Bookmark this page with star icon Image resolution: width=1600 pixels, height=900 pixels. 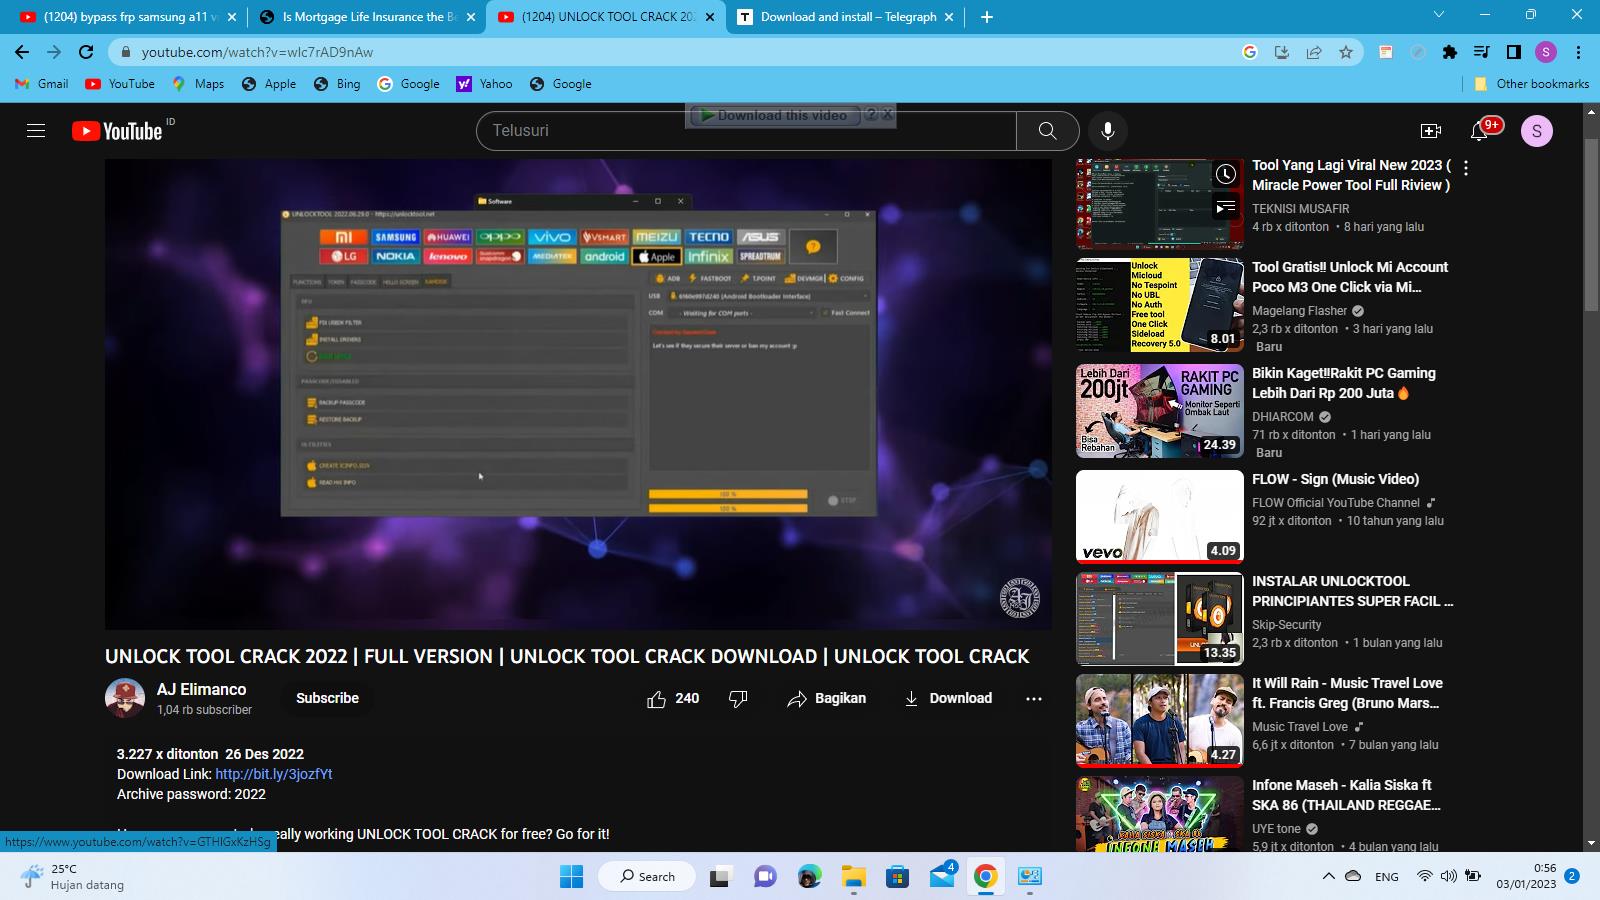point(1346,52)
